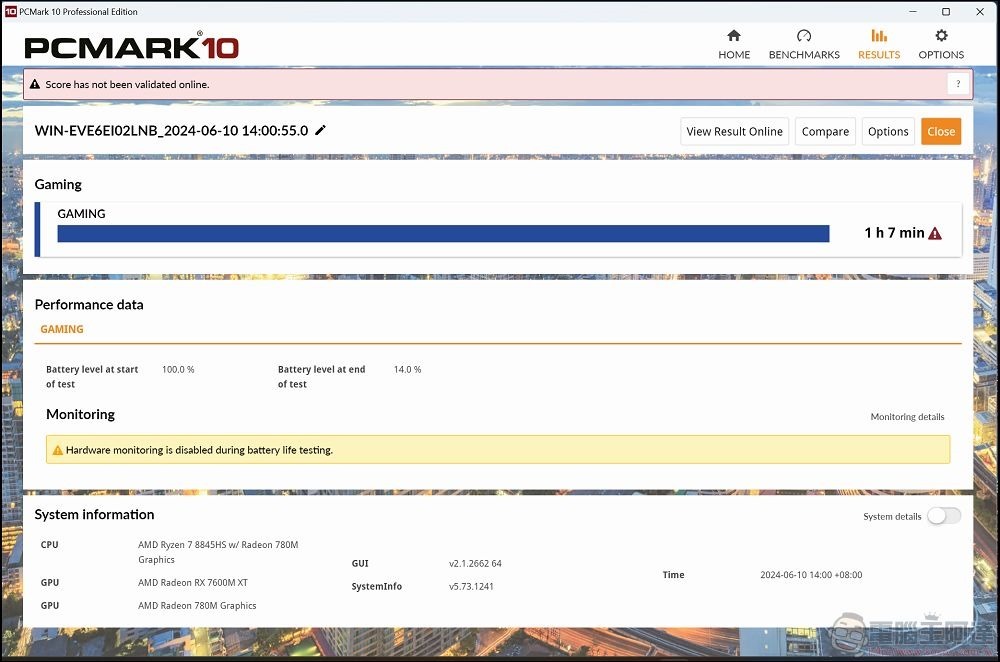This screenshot has height=662, width=1000.
Task: Click the validation warning triangle icon
Action: tap(34, 84)
